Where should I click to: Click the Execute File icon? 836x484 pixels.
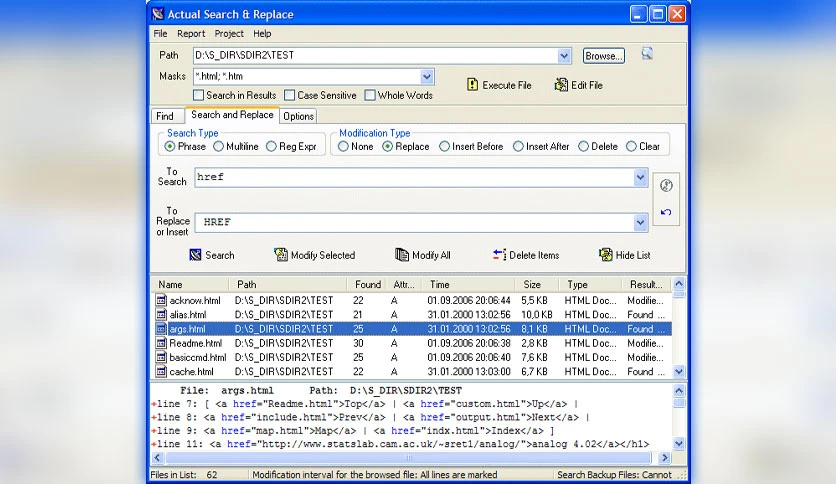click(472, 85)
